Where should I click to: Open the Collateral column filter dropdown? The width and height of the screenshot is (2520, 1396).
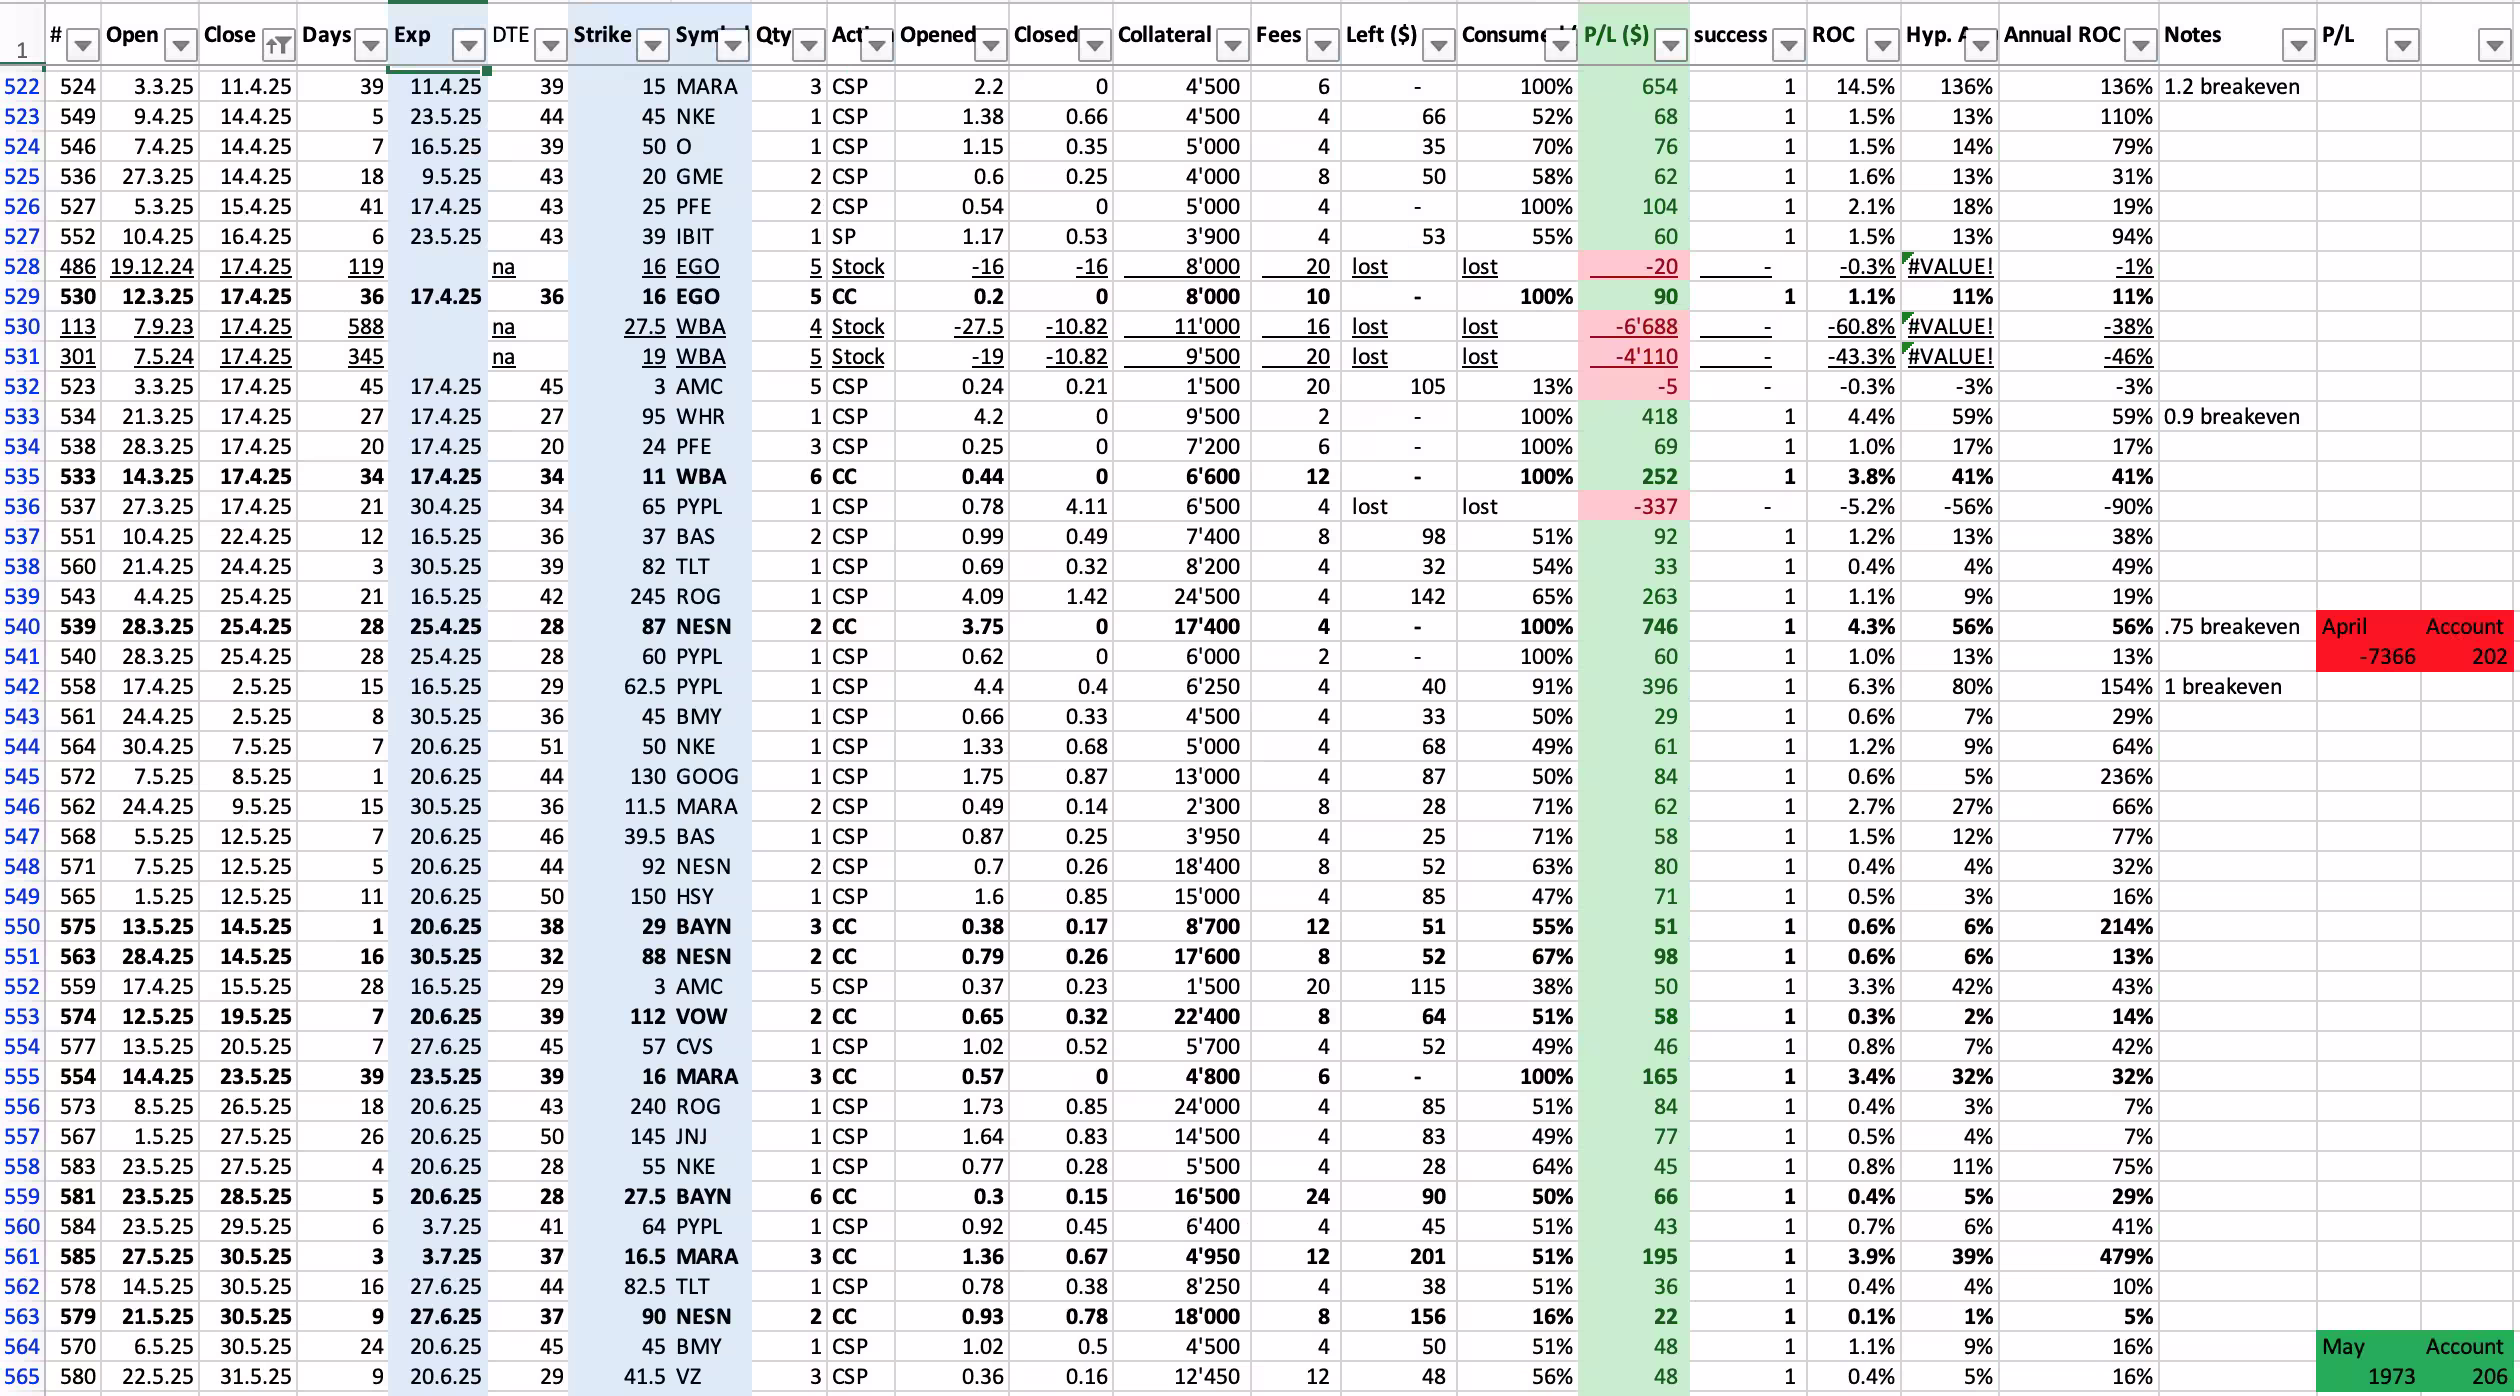point(1232,45)
